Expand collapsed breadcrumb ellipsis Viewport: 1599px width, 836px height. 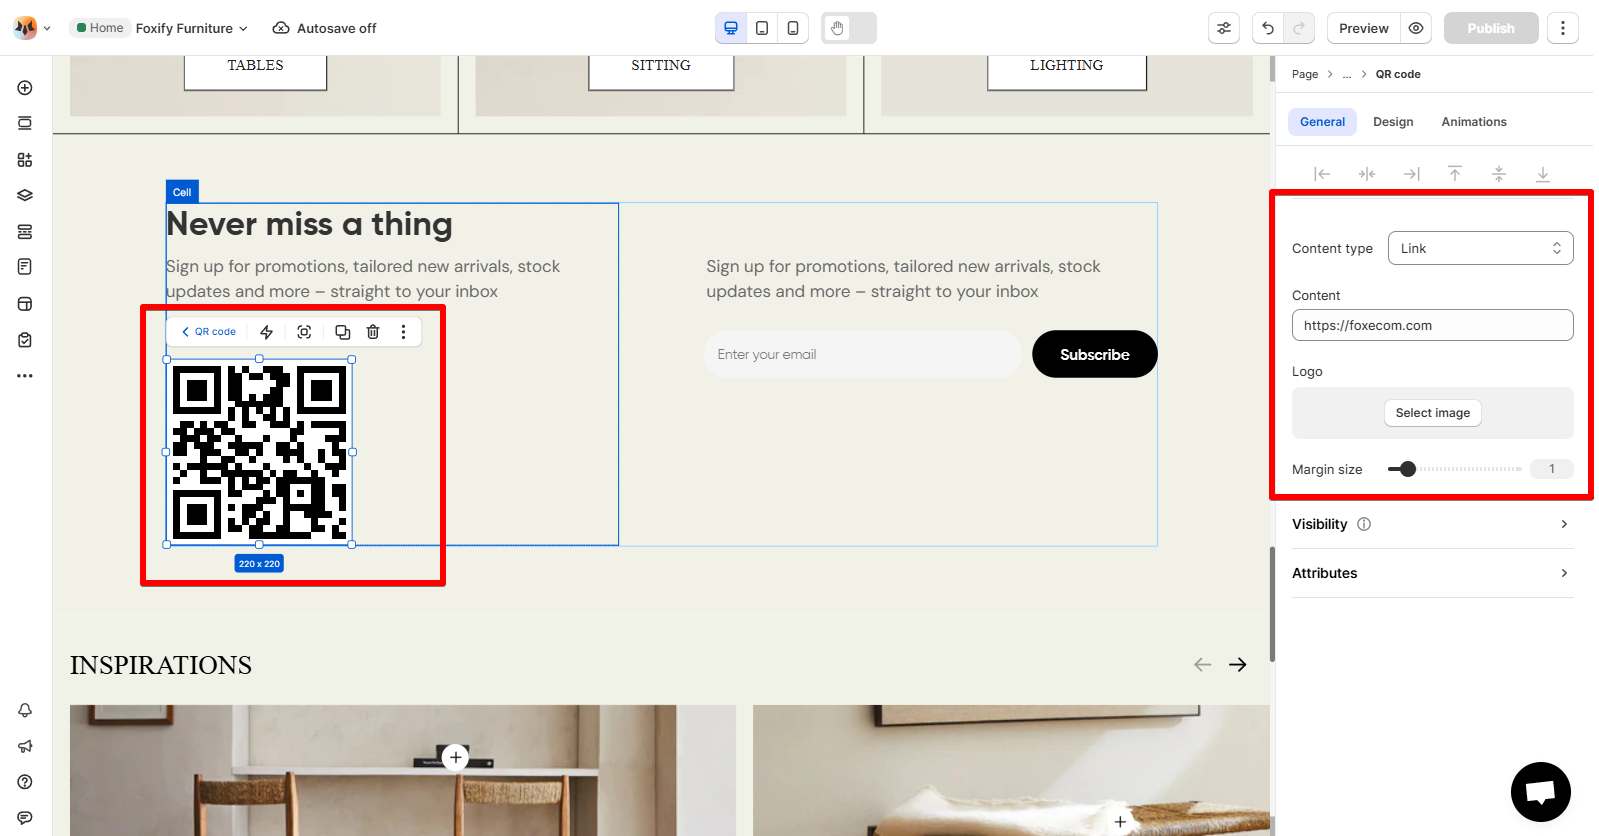click(1347, 74)
